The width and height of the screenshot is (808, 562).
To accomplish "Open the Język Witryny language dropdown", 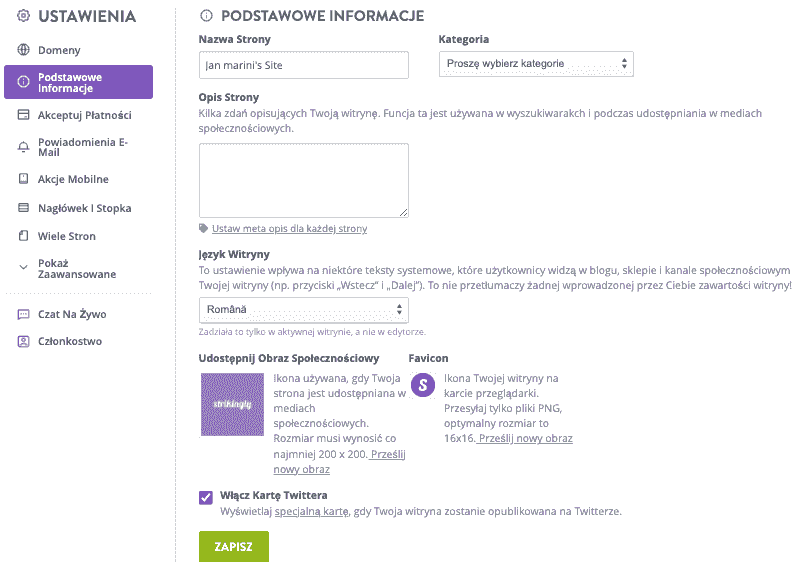I will coord(303,310).
